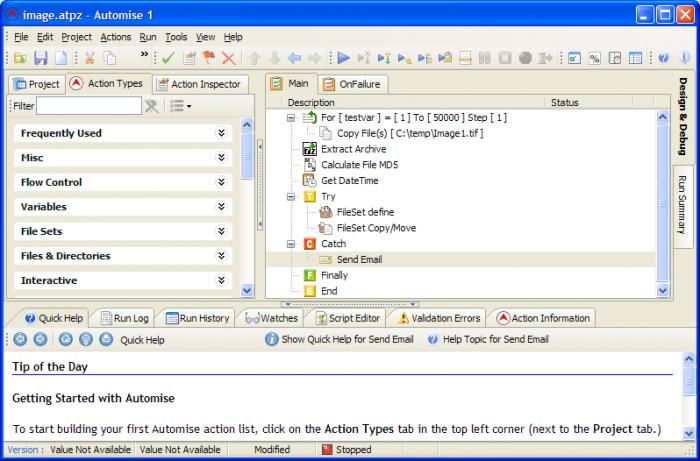Image resolution: width=700 pixels, height=461 pixels.
Task: Open the Watches tab
Action: pyautogui.click(x=272, y=318)
